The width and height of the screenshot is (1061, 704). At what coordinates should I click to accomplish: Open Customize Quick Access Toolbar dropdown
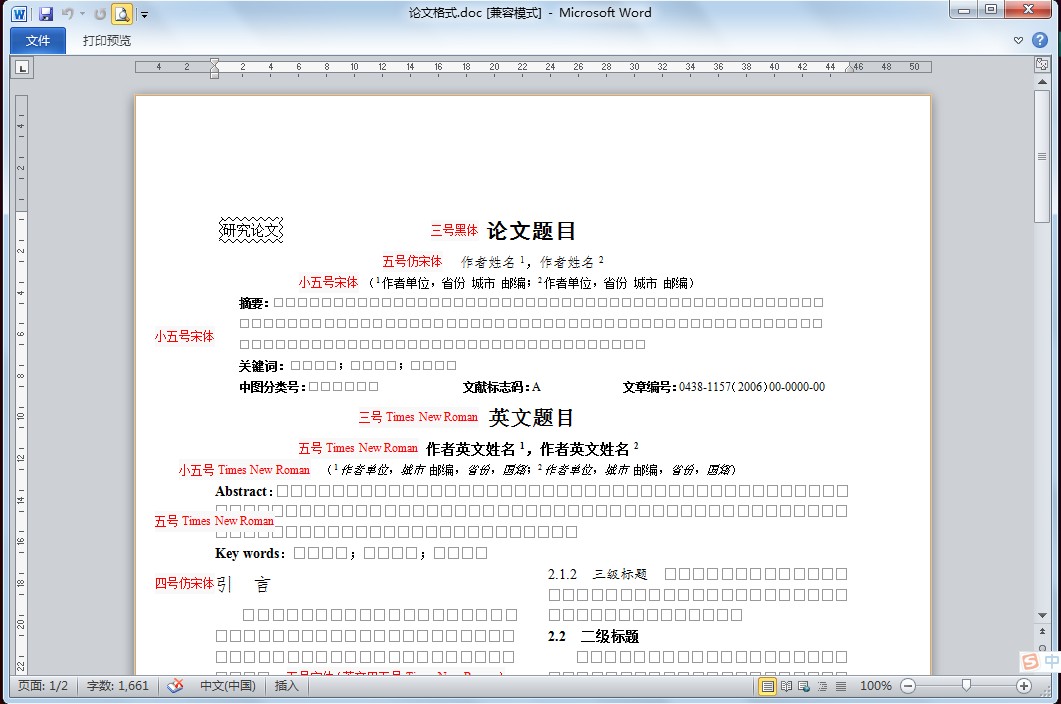click(x=143, y=14)
